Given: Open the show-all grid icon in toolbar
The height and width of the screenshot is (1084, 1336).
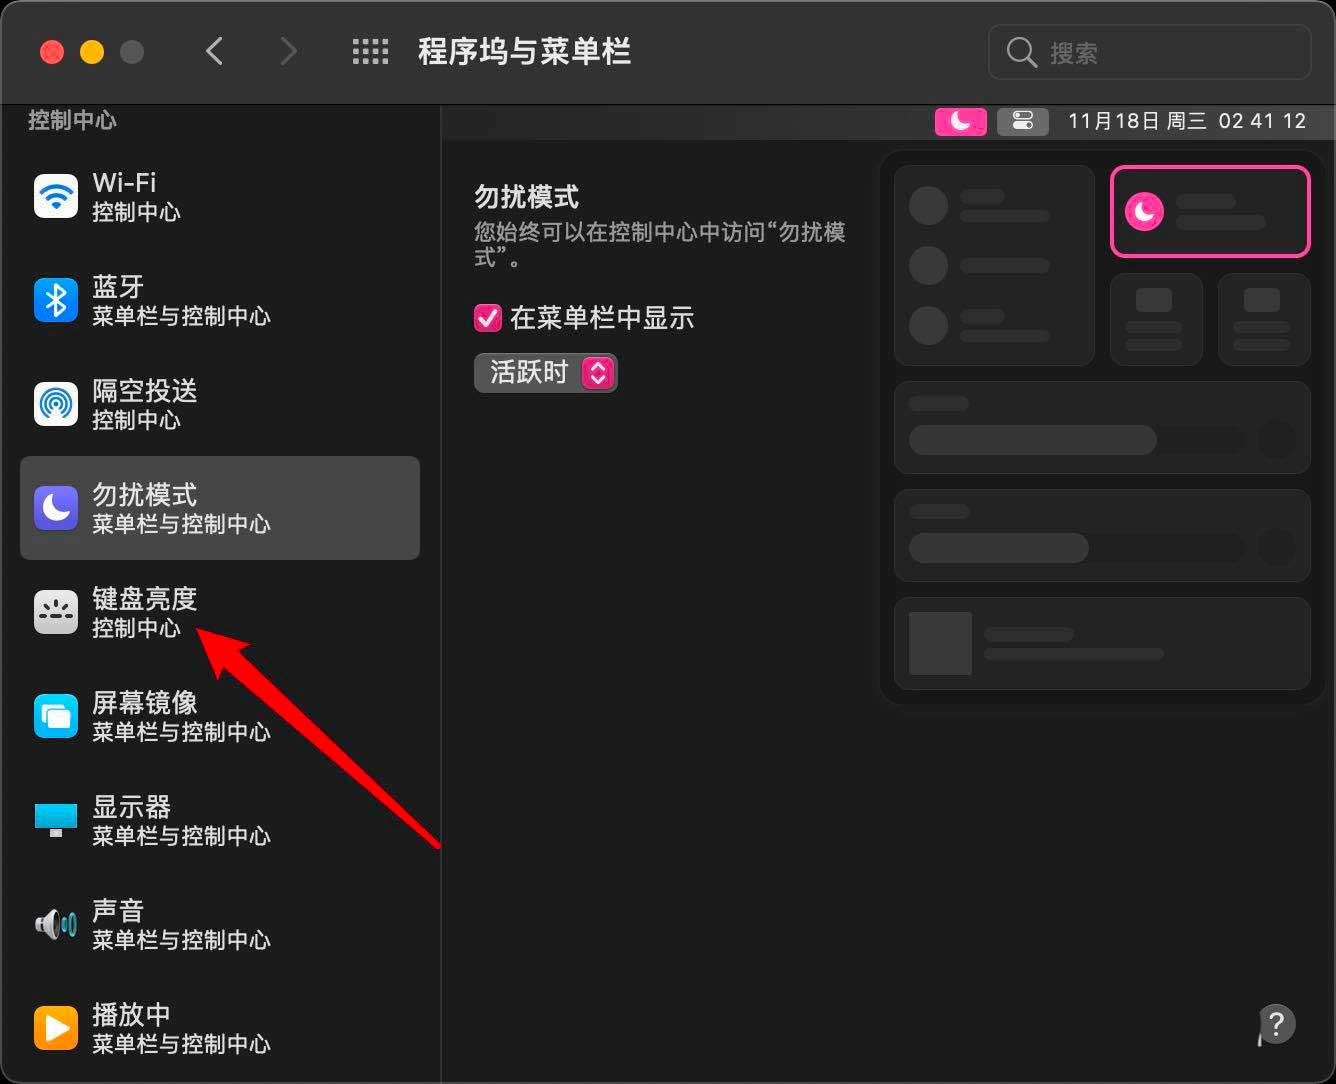Looking at the screenshot, I should tap(370, 51).
